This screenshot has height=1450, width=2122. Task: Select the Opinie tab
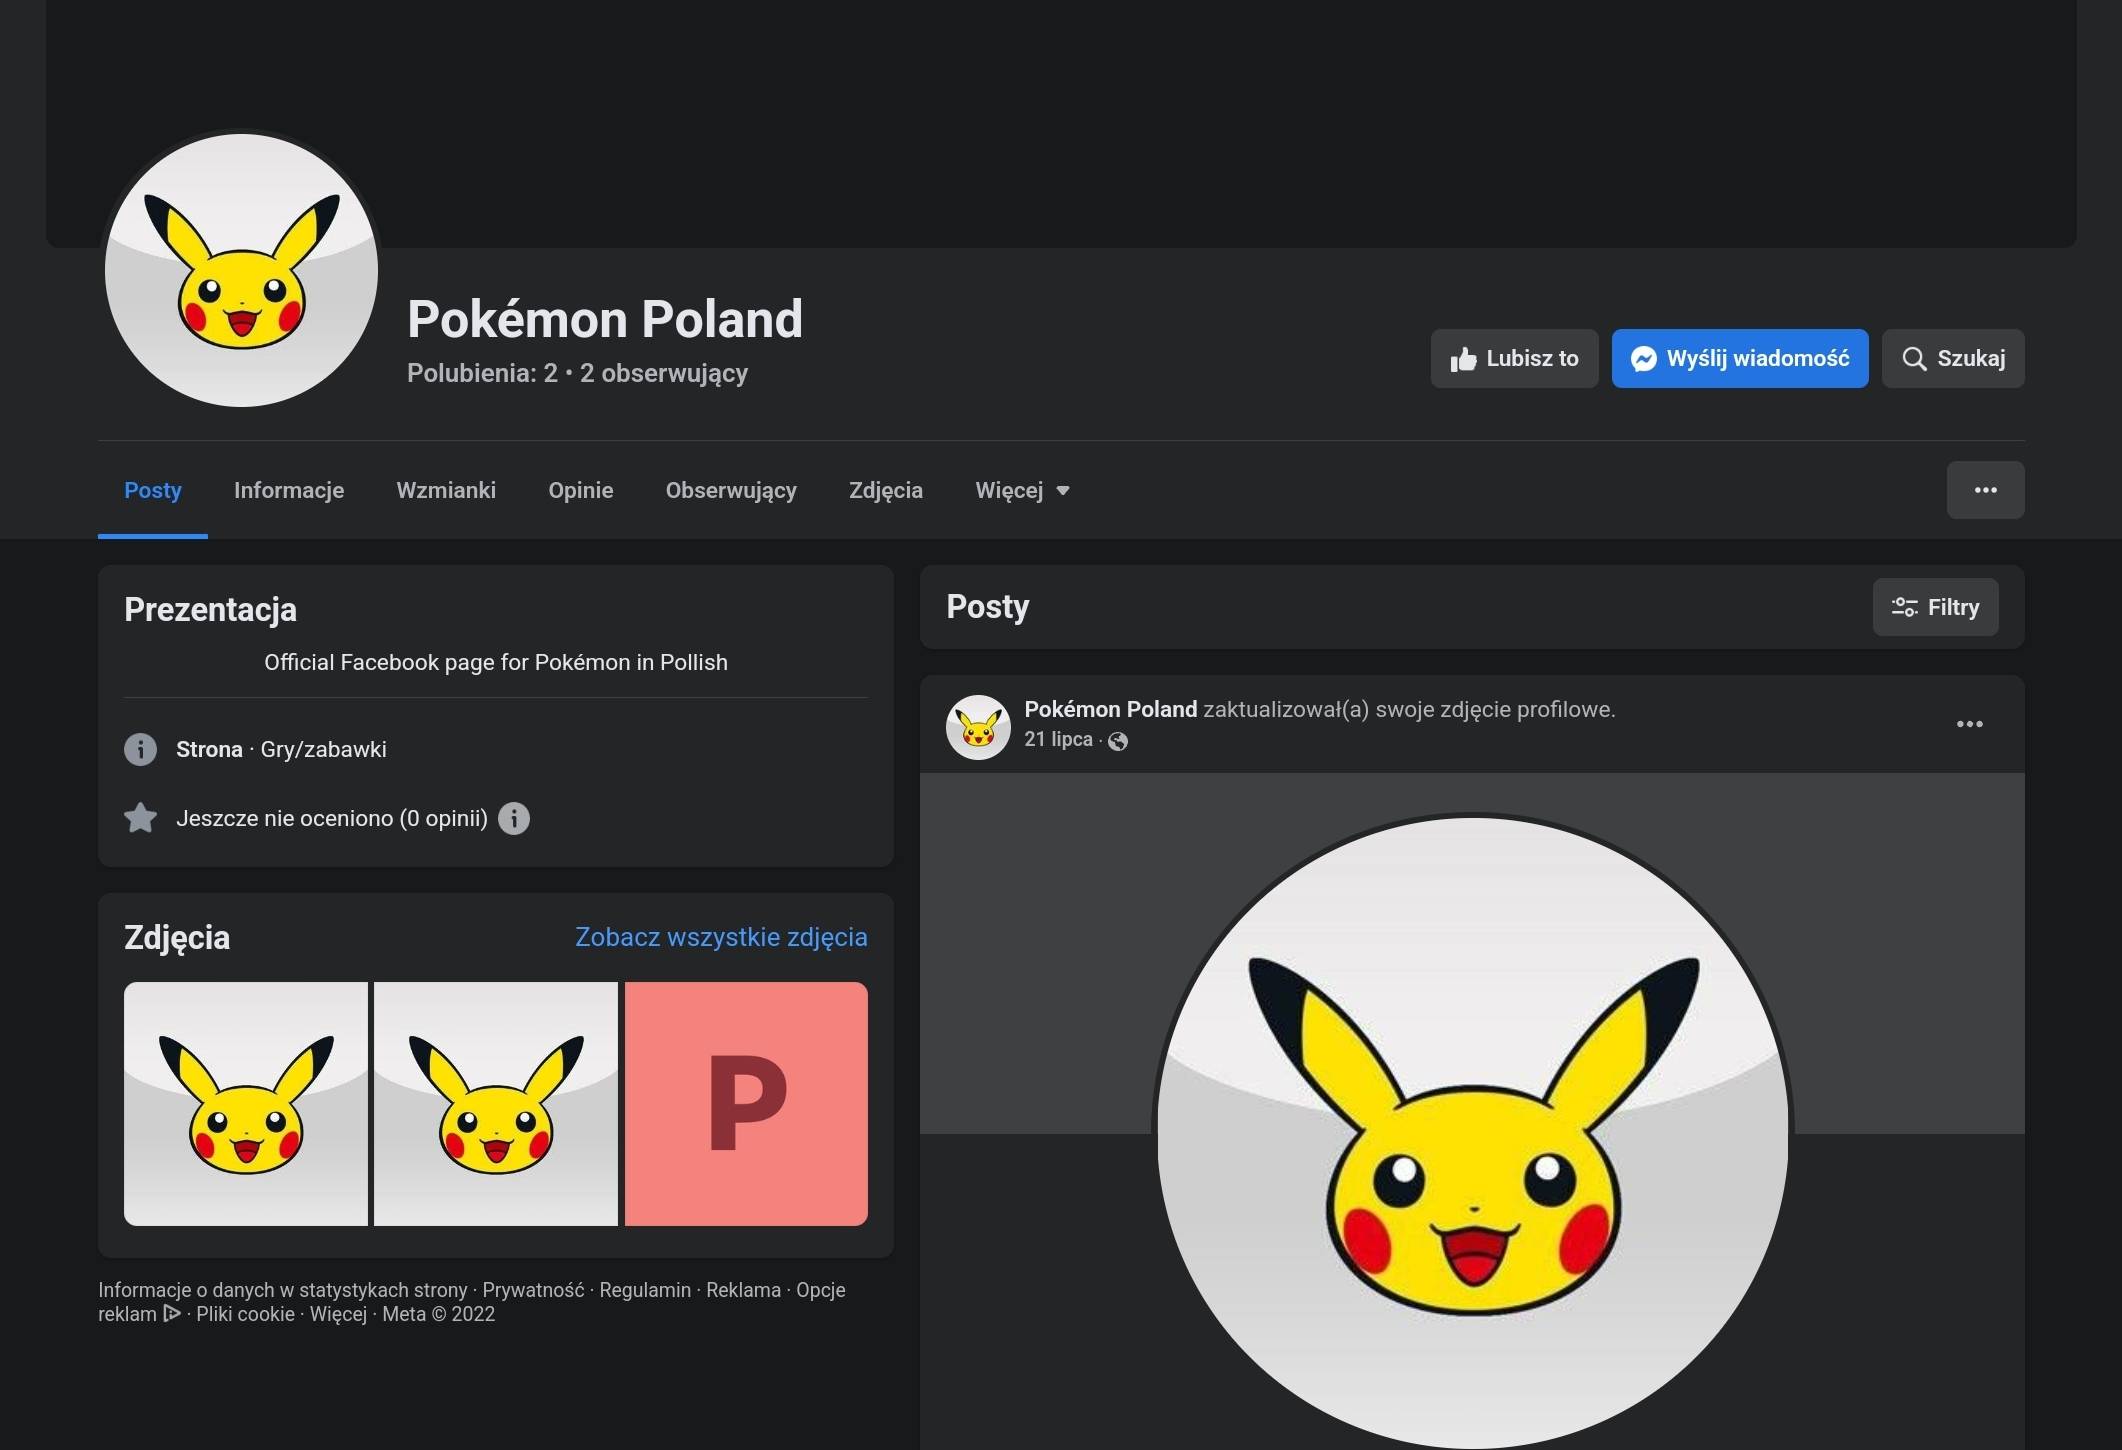(x=580, y=490)
